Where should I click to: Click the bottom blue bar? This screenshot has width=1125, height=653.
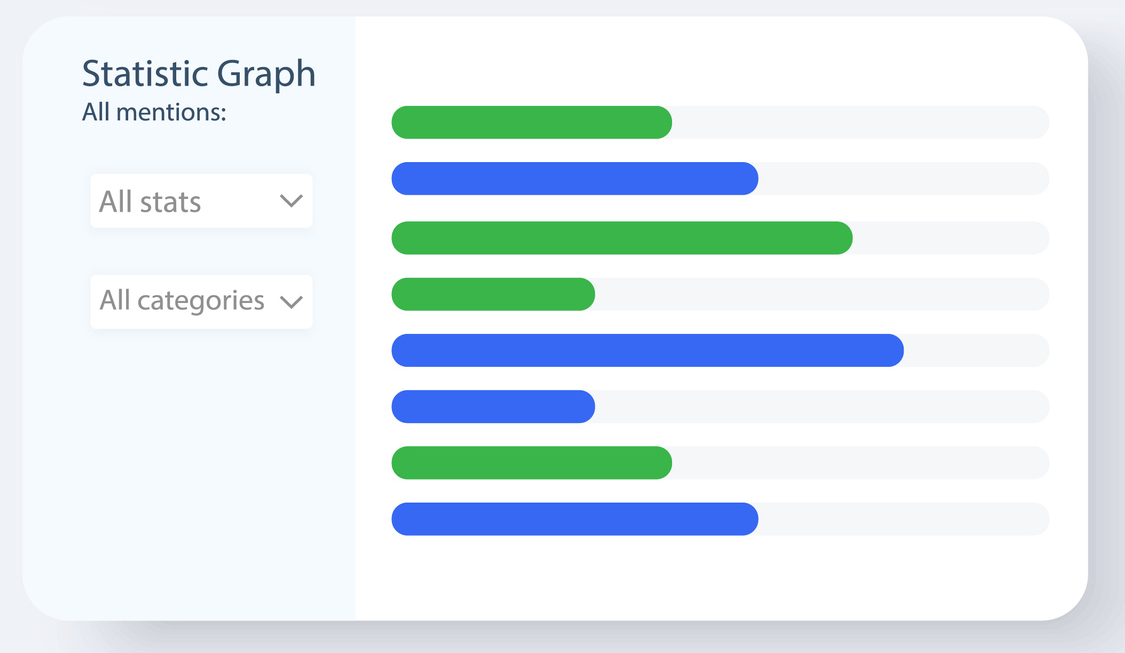pyautogui.click(x=574, y=519)
